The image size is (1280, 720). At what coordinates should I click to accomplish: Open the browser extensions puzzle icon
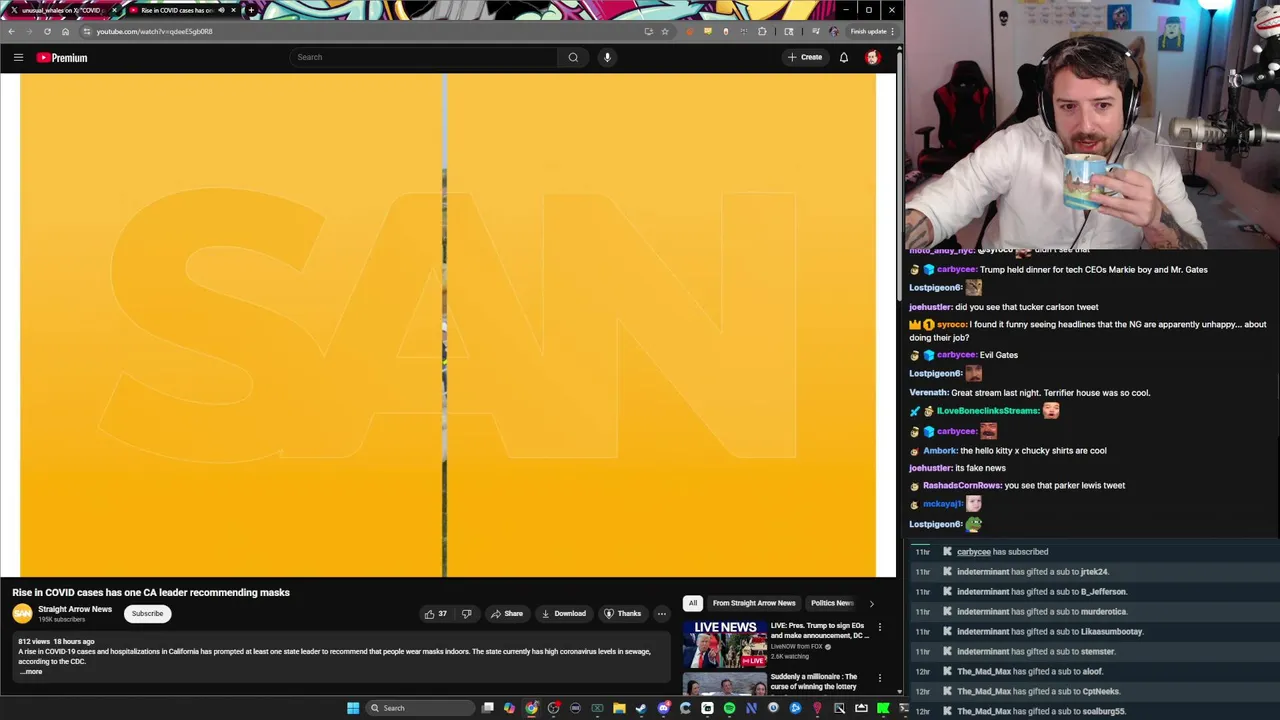[x=763, y=31]
